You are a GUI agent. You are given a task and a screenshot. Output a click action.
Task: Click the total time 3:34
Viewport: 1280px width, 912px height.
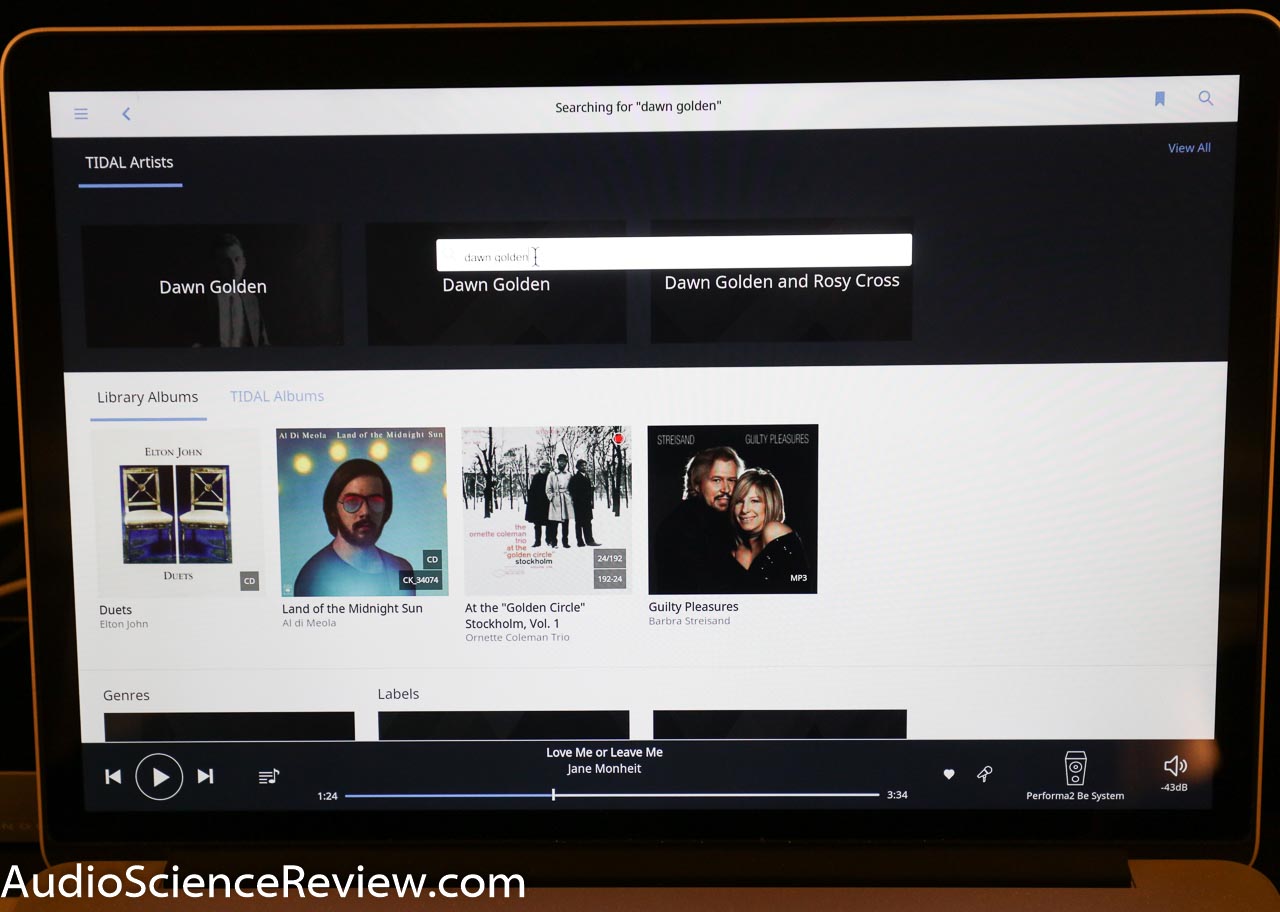897,795
